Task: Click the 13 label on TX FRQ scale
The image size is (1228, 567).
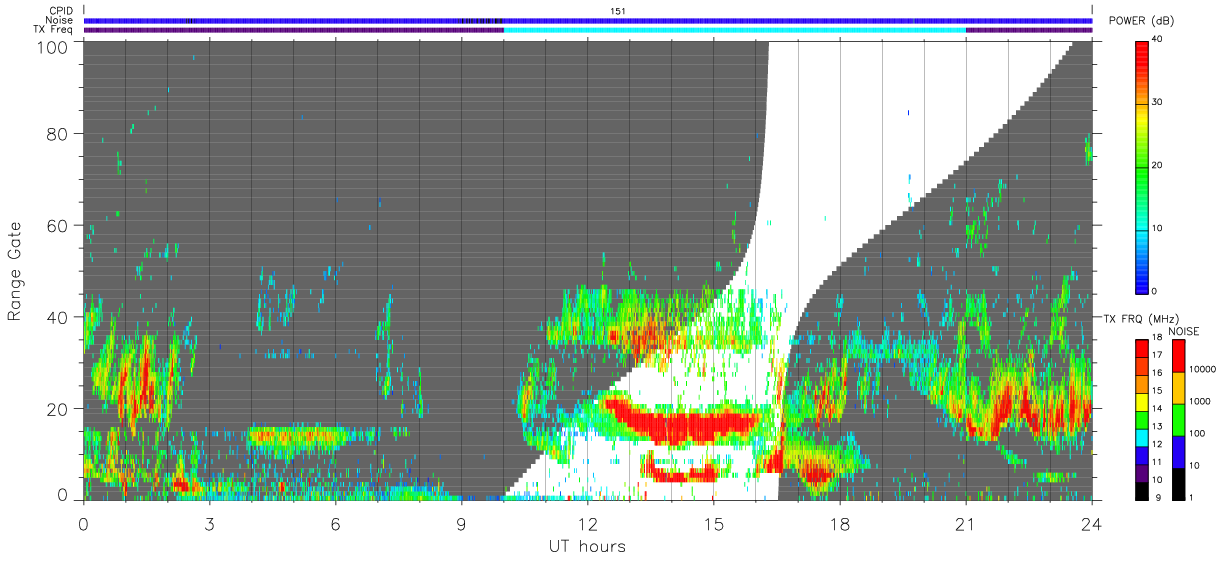Action: click(1157, 427)
